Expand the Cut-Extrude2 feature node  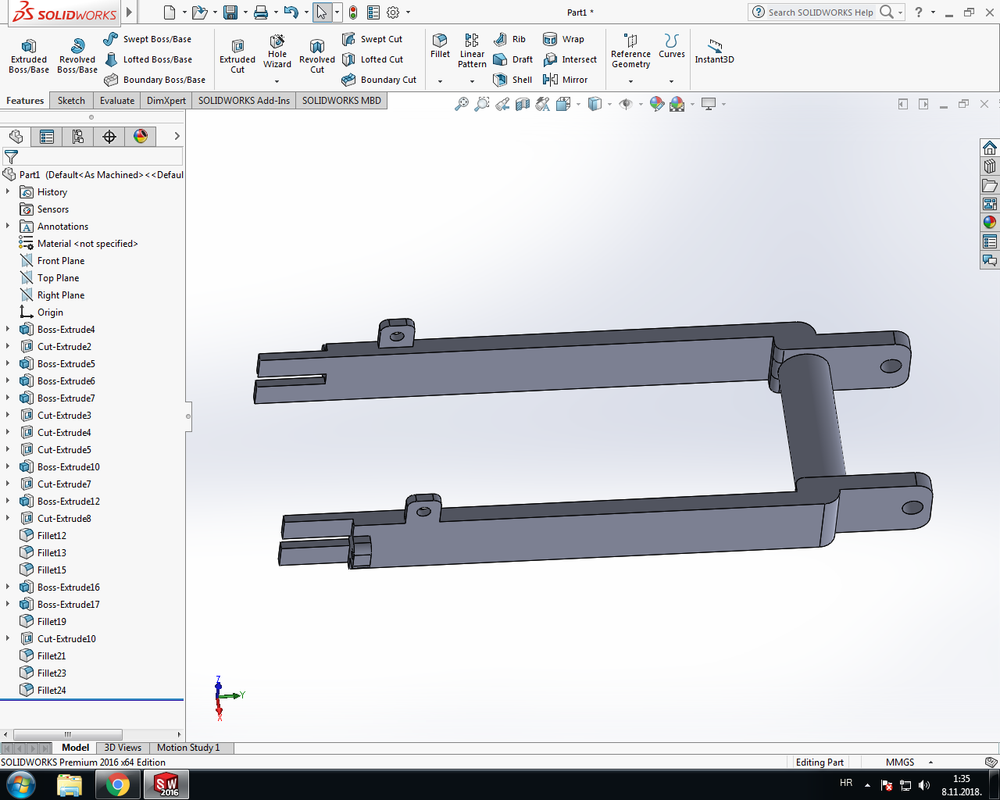click(8, 346)
